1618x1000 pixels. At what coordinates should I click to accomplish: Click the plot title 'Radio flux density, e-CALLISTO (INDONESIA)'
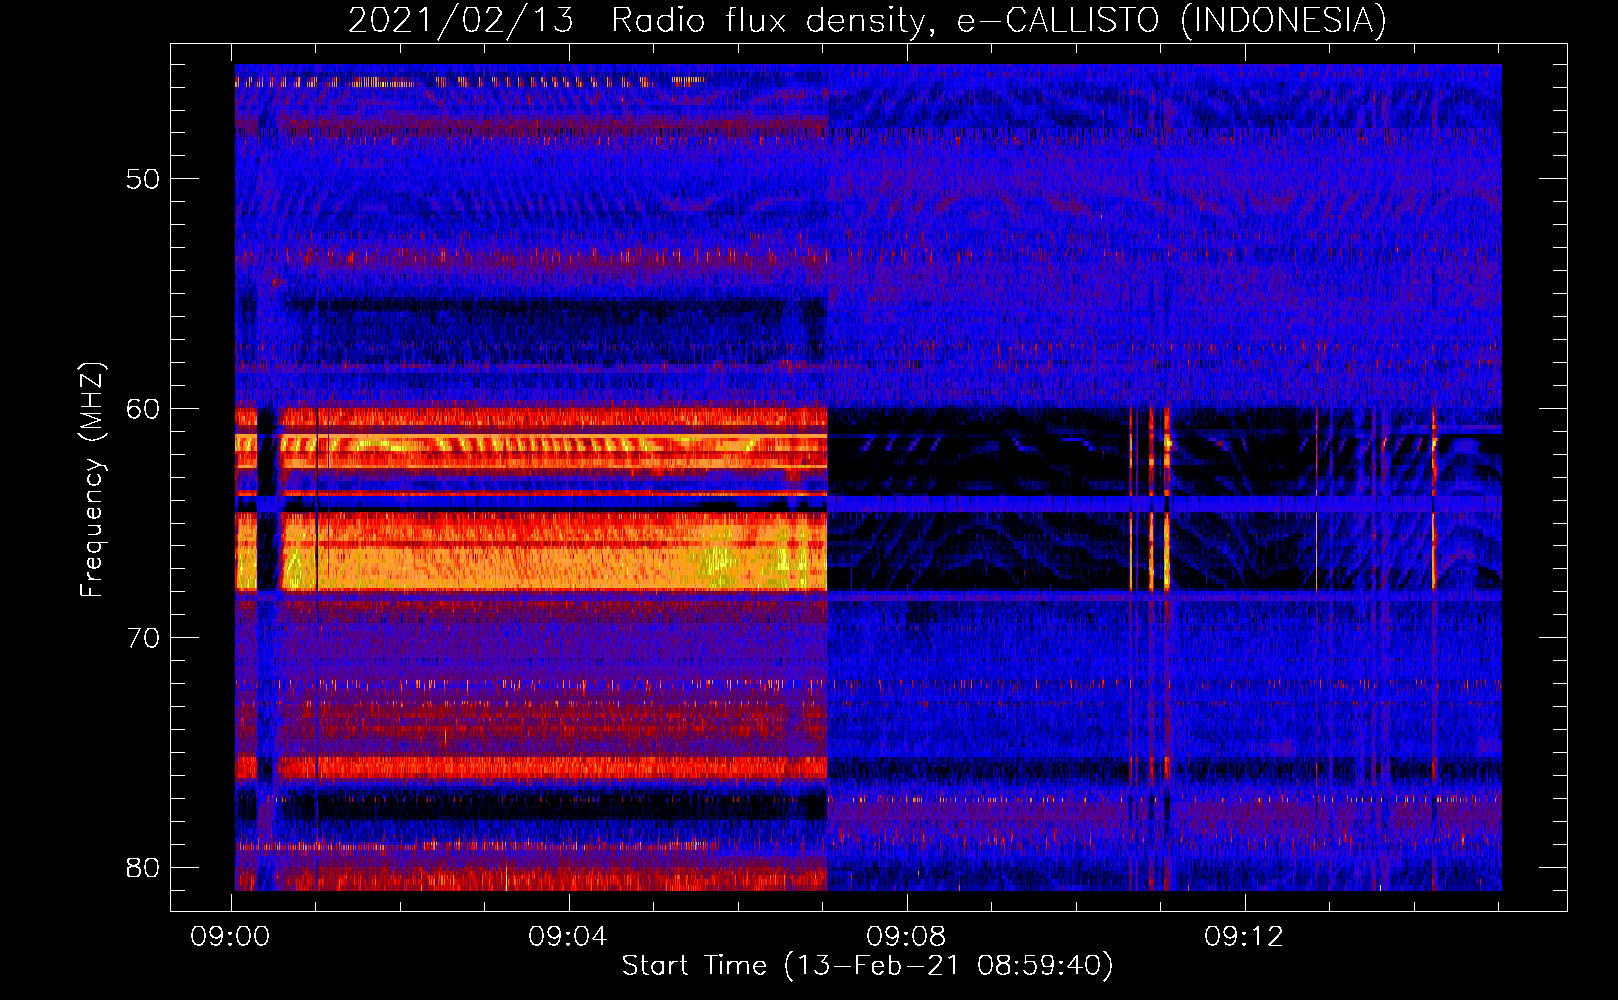(999, 20)
